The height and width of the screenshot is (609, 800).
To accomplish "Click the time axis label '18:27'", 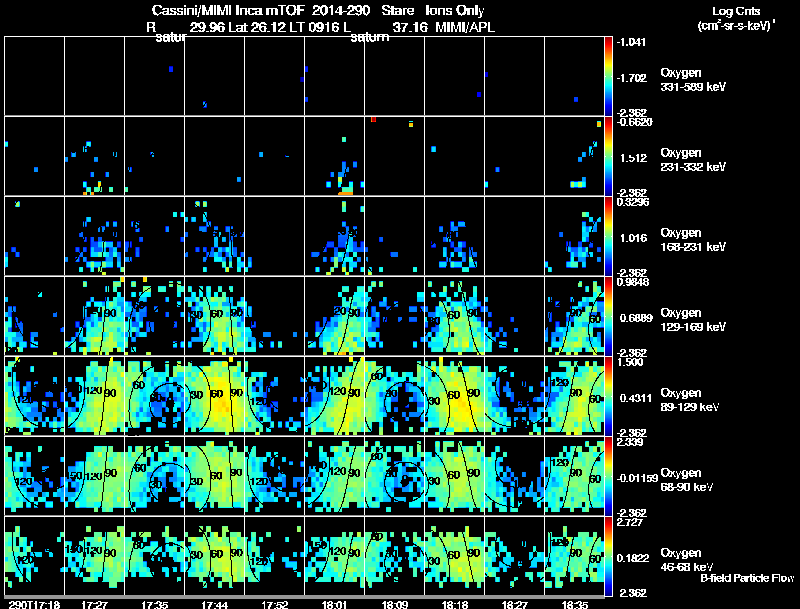I will [514, 604].
